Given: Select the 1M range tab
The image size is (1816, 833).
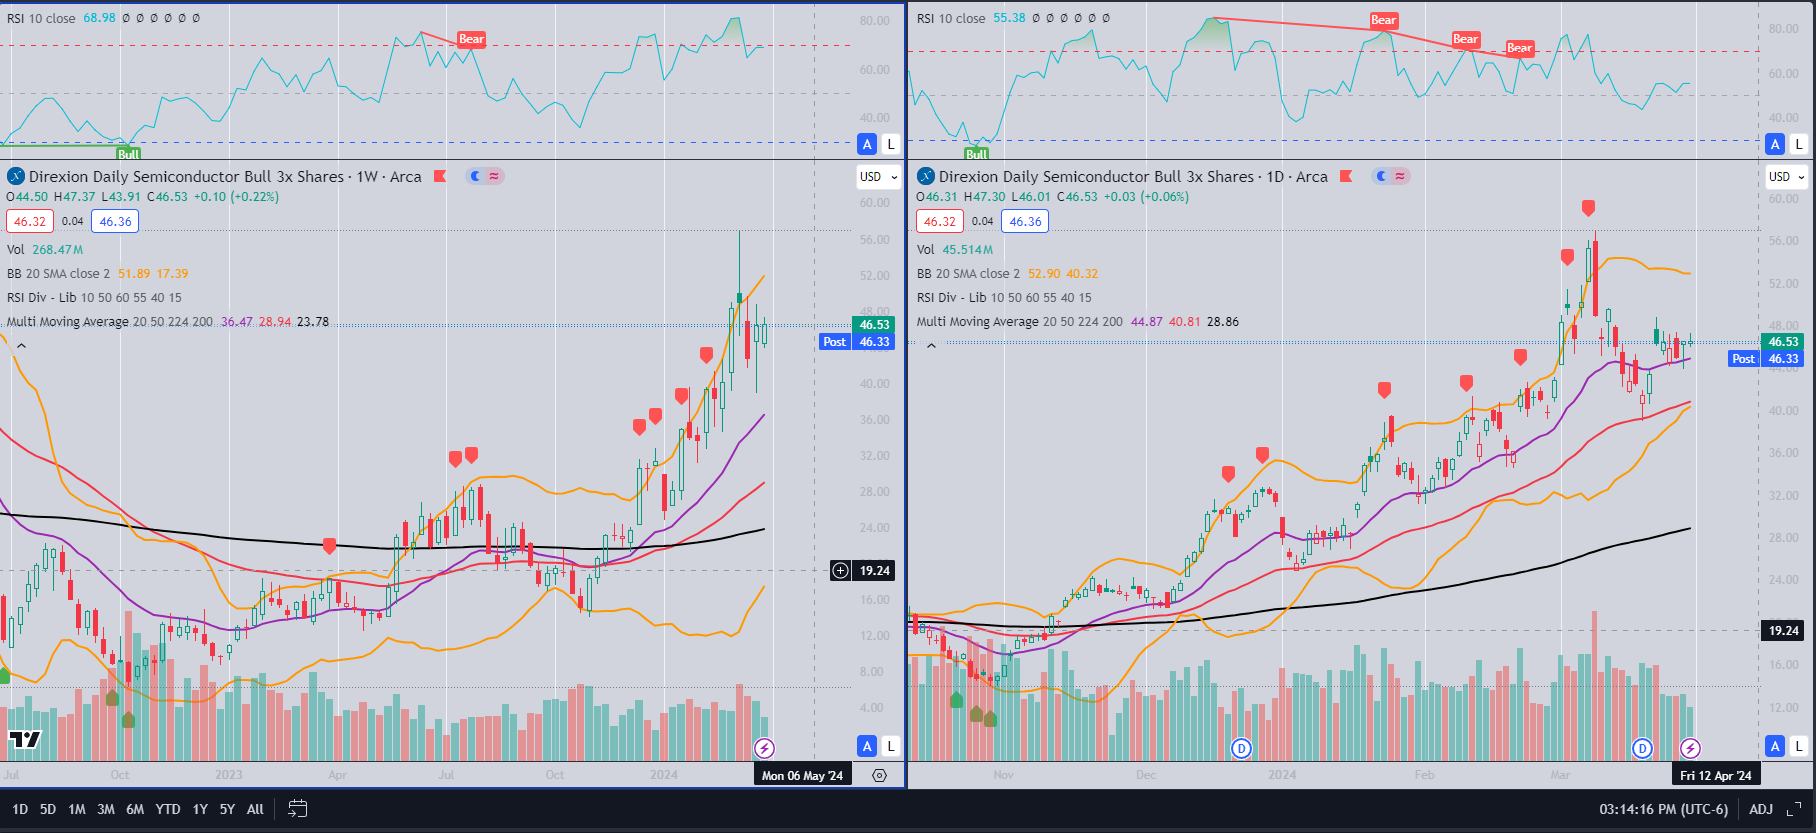Looking at the screenshot, I should pos(77,809).
